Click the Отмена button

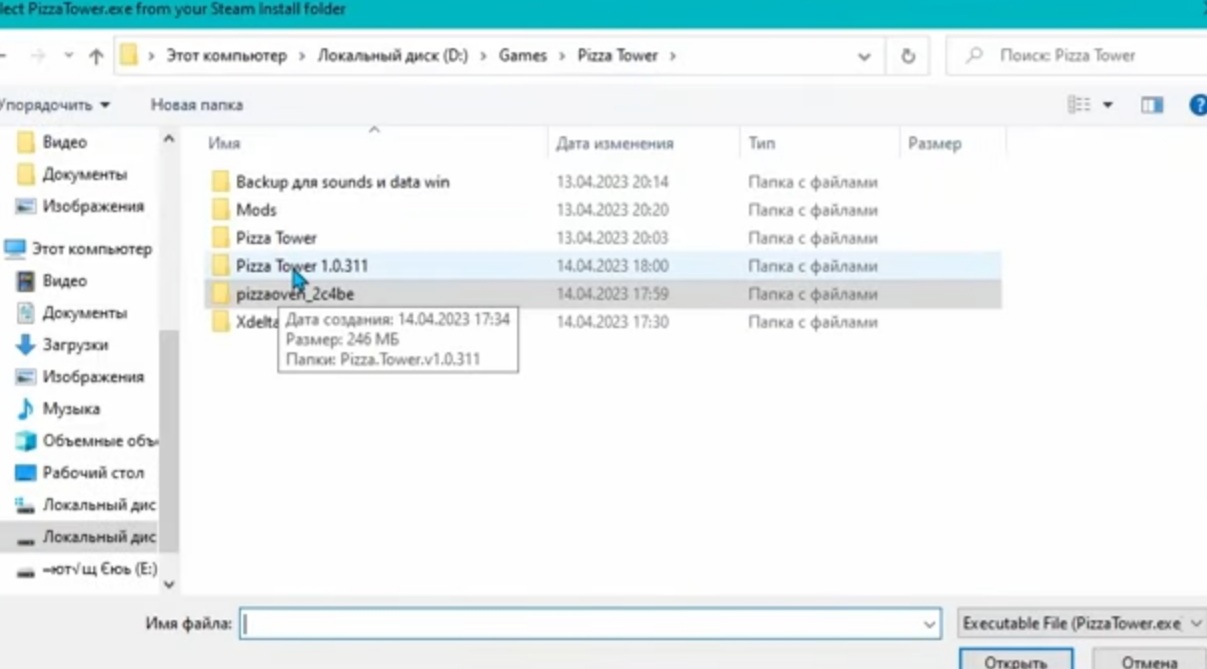1147,660
